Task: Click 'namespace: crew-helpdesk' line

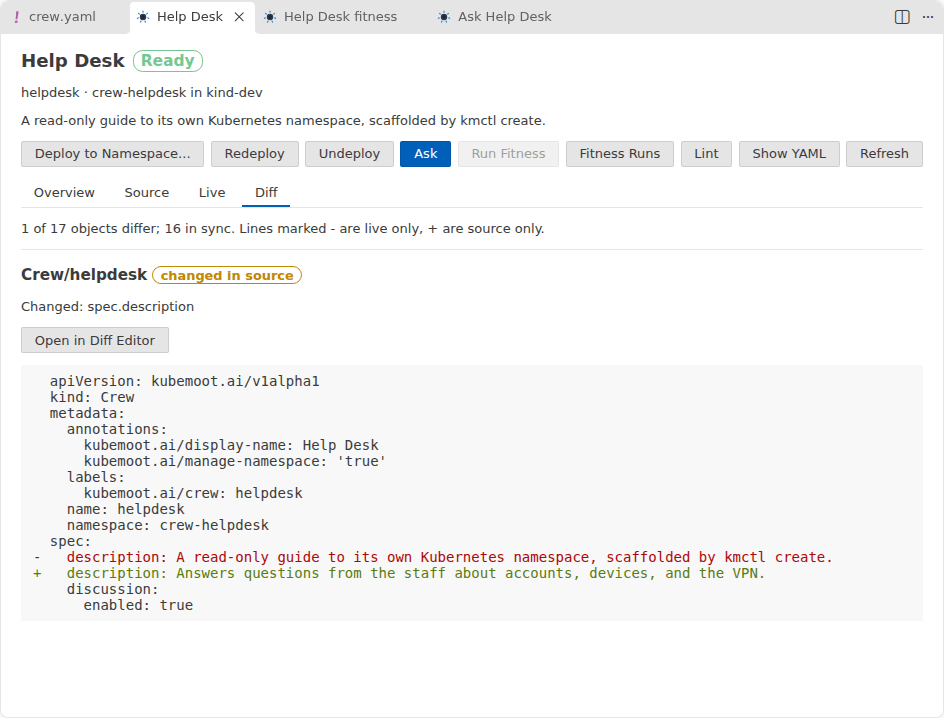Action: [168, 525]
